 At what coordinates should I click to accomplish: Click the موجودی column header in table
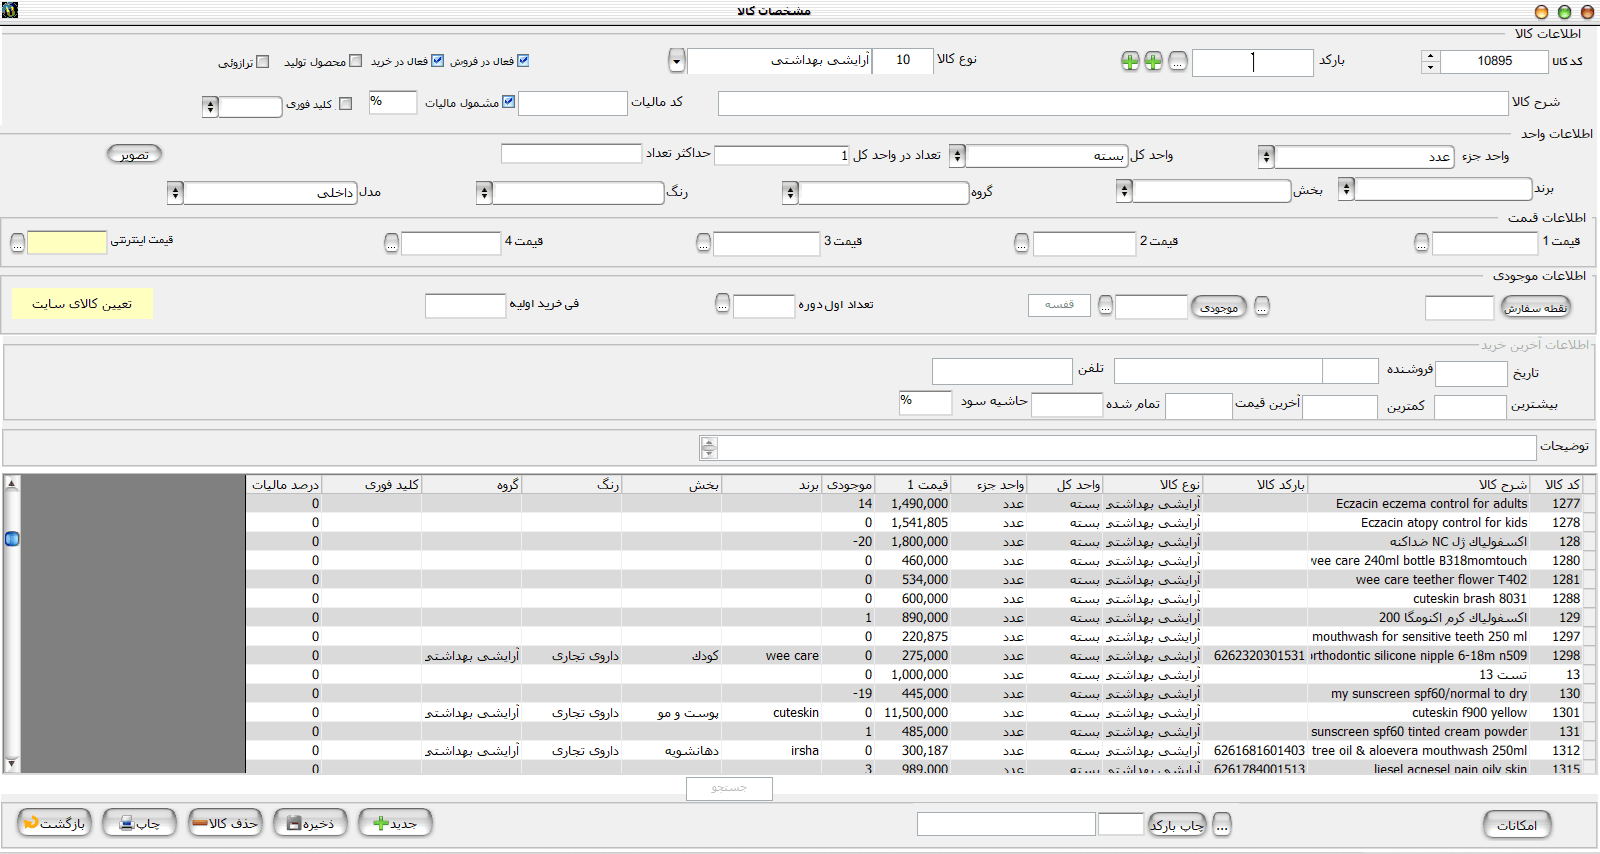pos(848,485)
